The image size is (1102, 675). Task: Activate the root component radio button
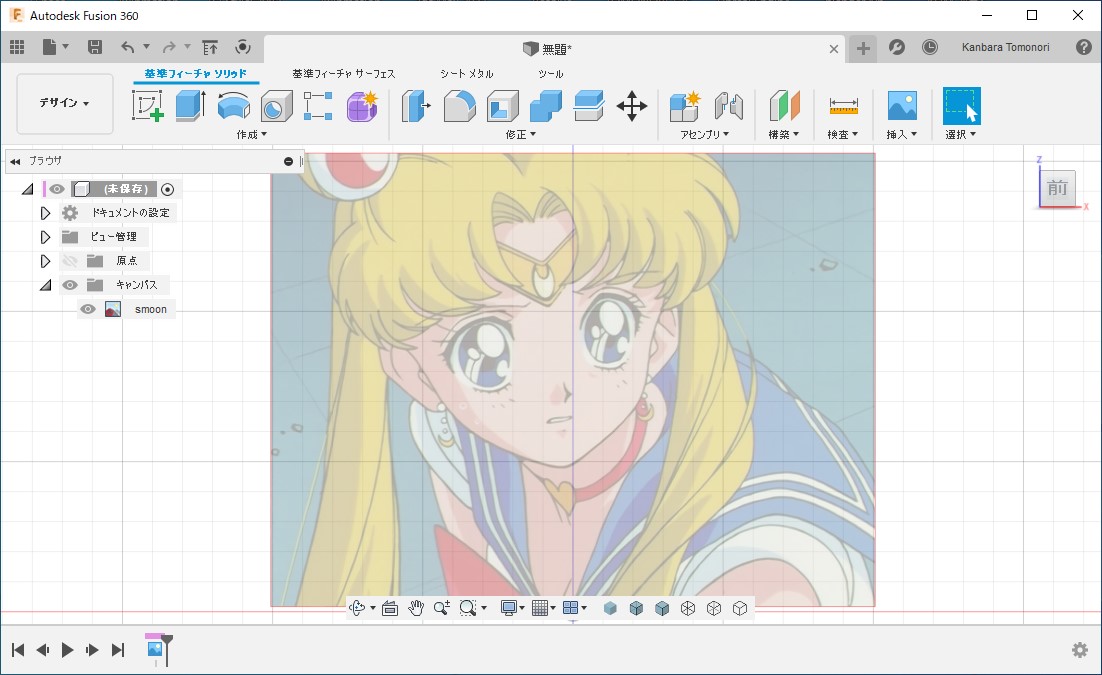[x=167, y=189]
